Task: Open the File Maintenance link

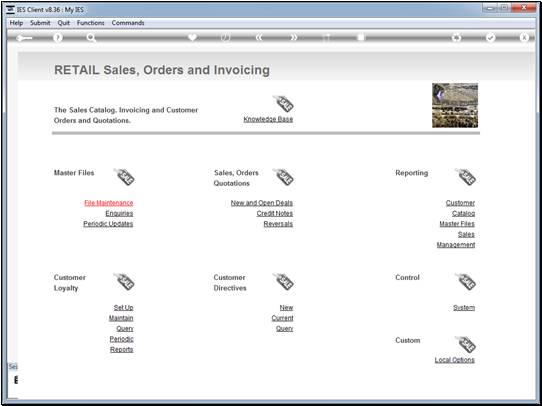Action: pos(109,203)
